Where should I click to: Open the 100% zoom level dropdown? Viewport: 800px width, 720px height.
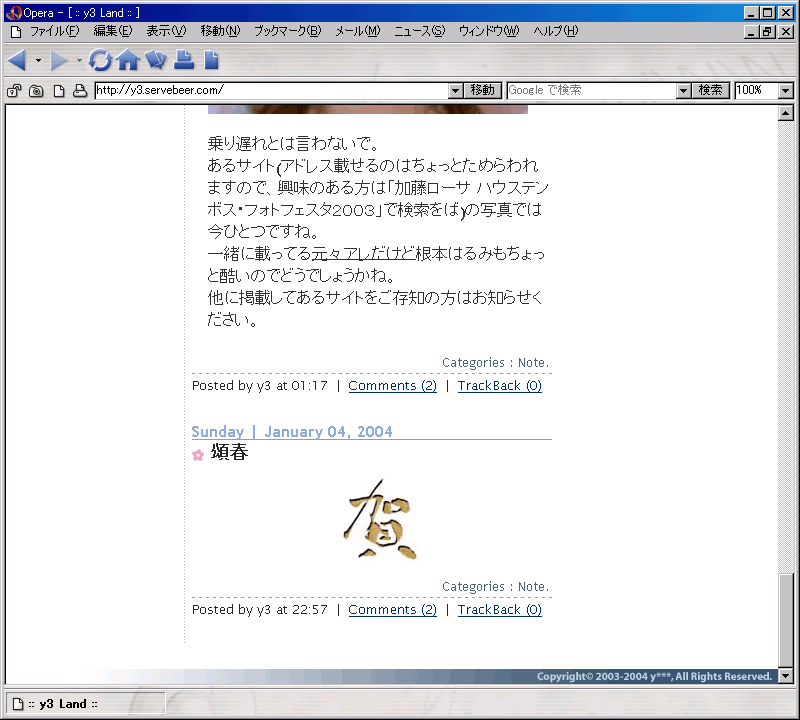pos(786,91)
